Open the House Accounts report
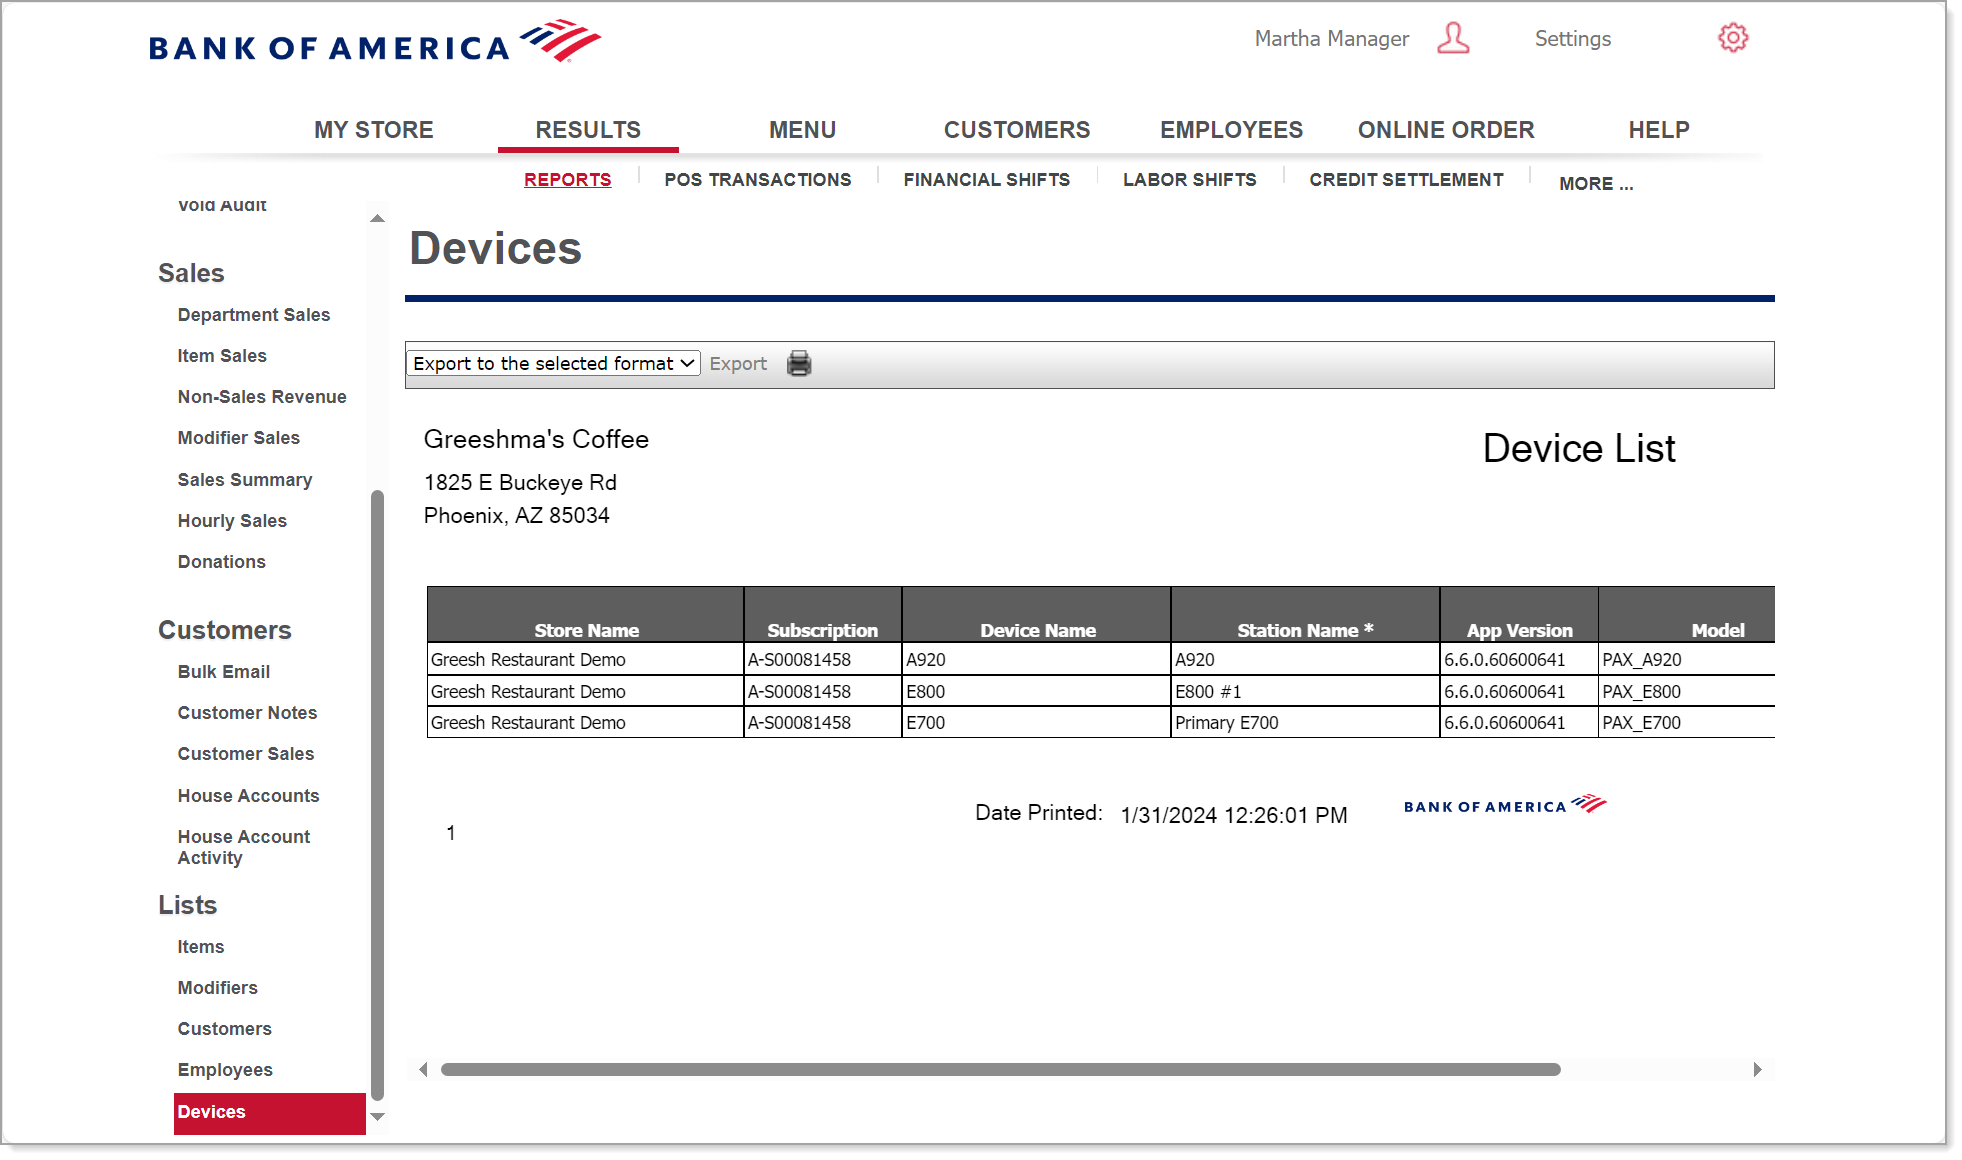Image resolution: width=1962 pixels, height=1160 pixels. click(249, 796)
